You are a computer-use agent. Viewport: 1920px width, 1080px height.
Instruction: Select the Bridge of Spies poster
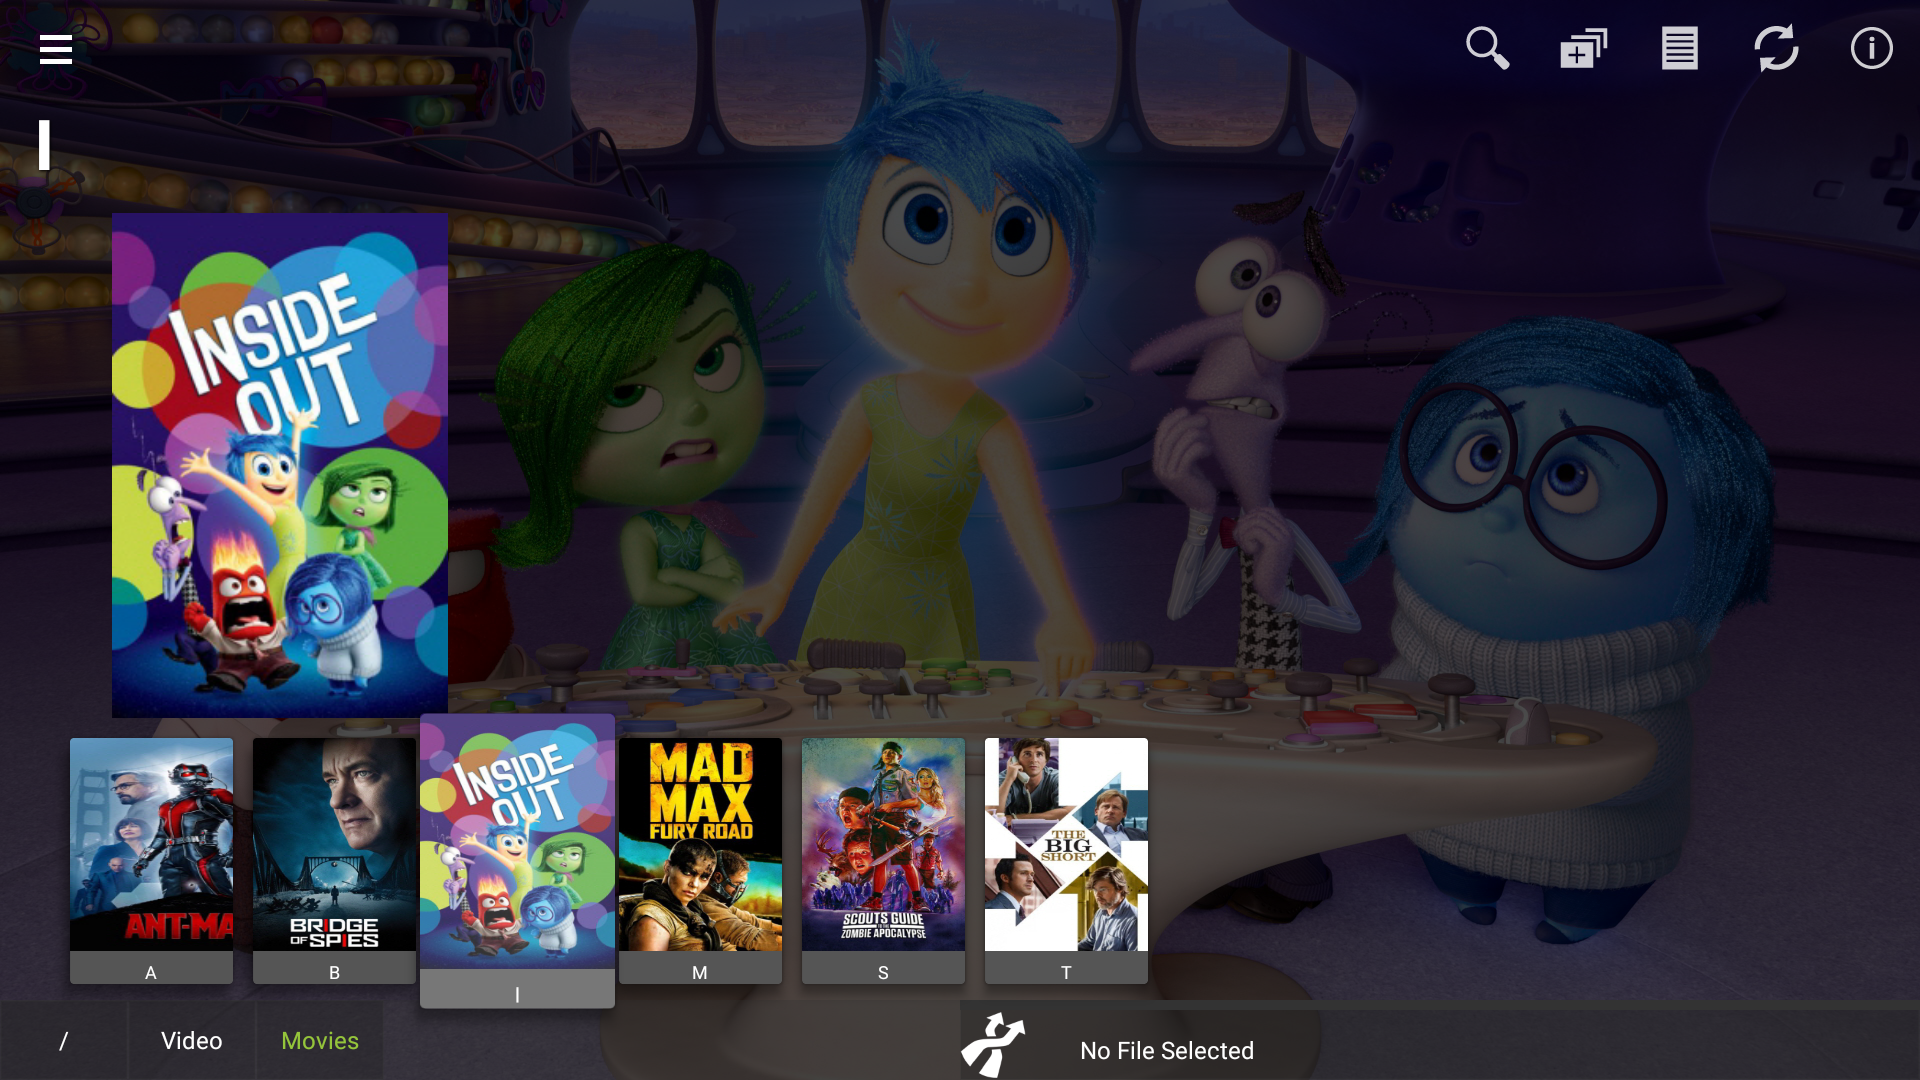pos(334,844)
